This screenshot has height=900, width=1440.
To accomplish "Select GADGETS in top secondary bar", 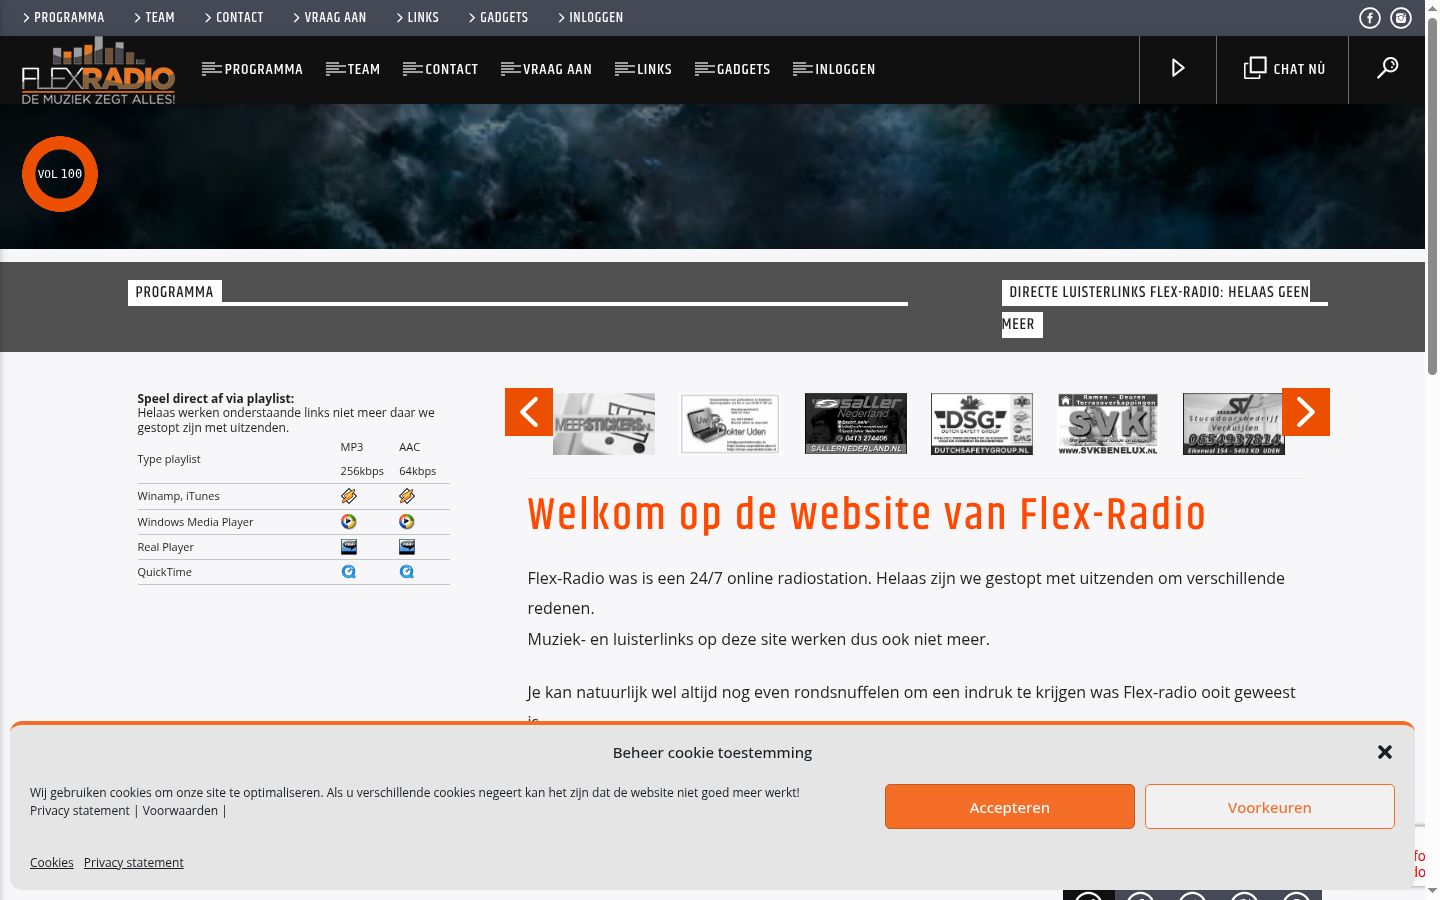I will pyautogui.click(x=499, y=18).
